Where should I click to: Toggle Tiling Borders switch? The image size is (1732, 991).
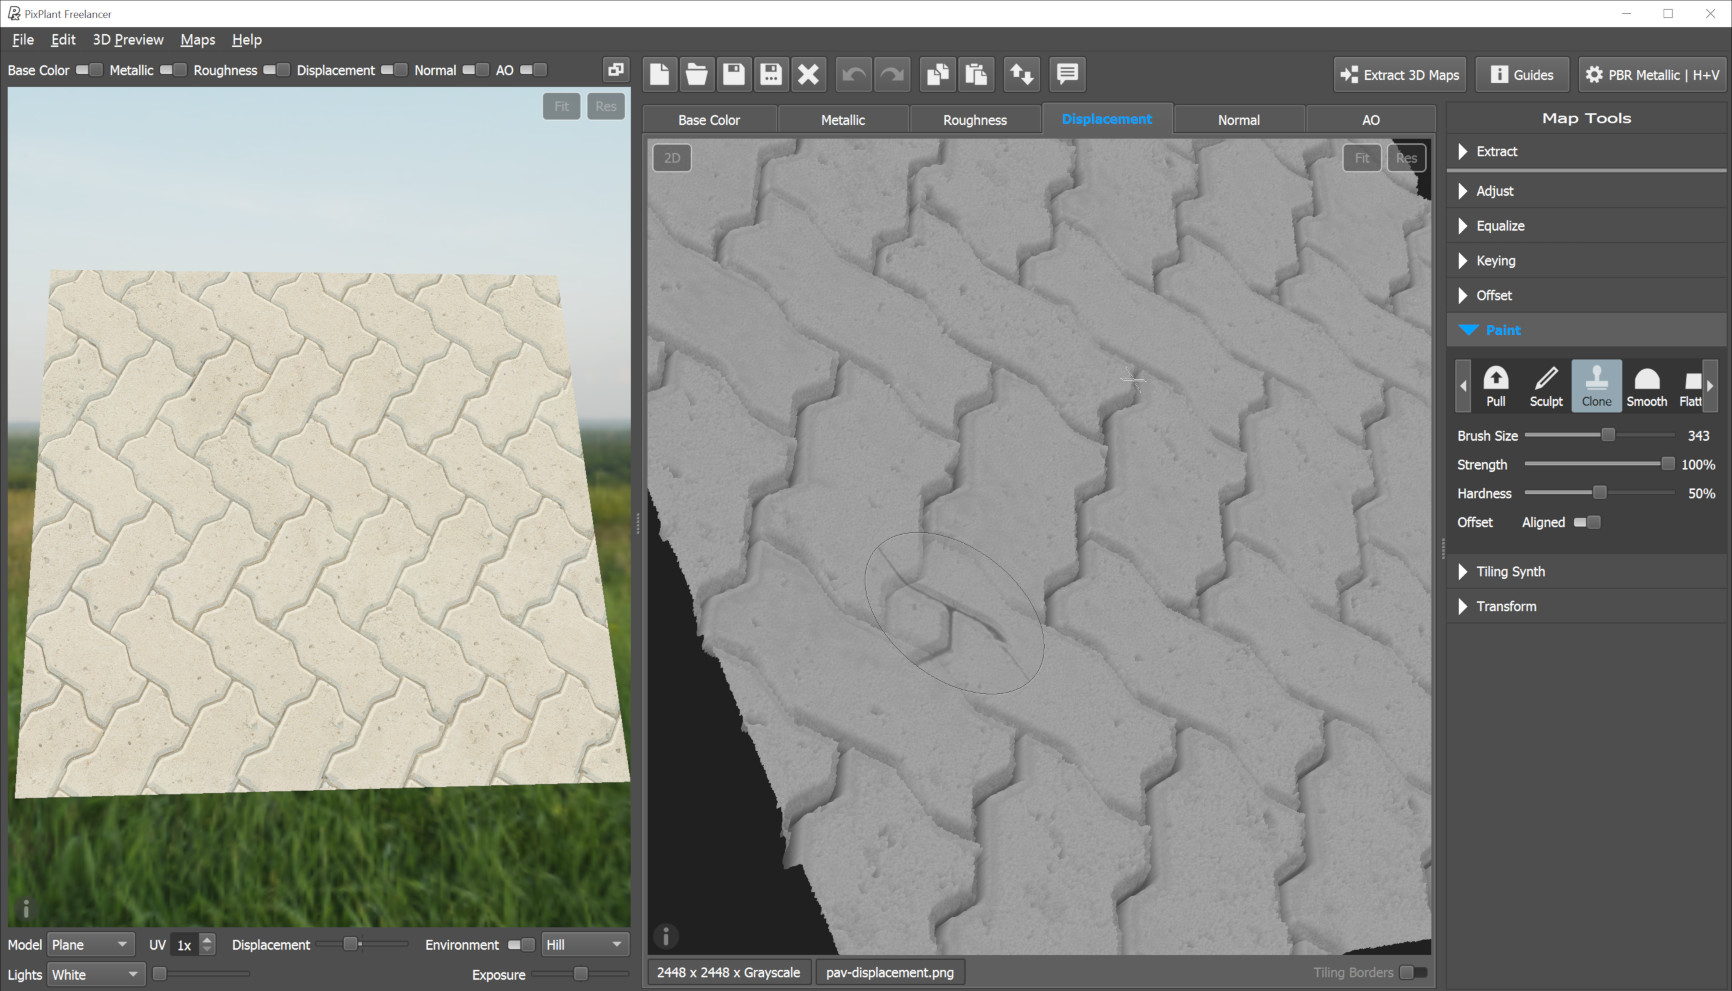click(x=1412, y=972)
